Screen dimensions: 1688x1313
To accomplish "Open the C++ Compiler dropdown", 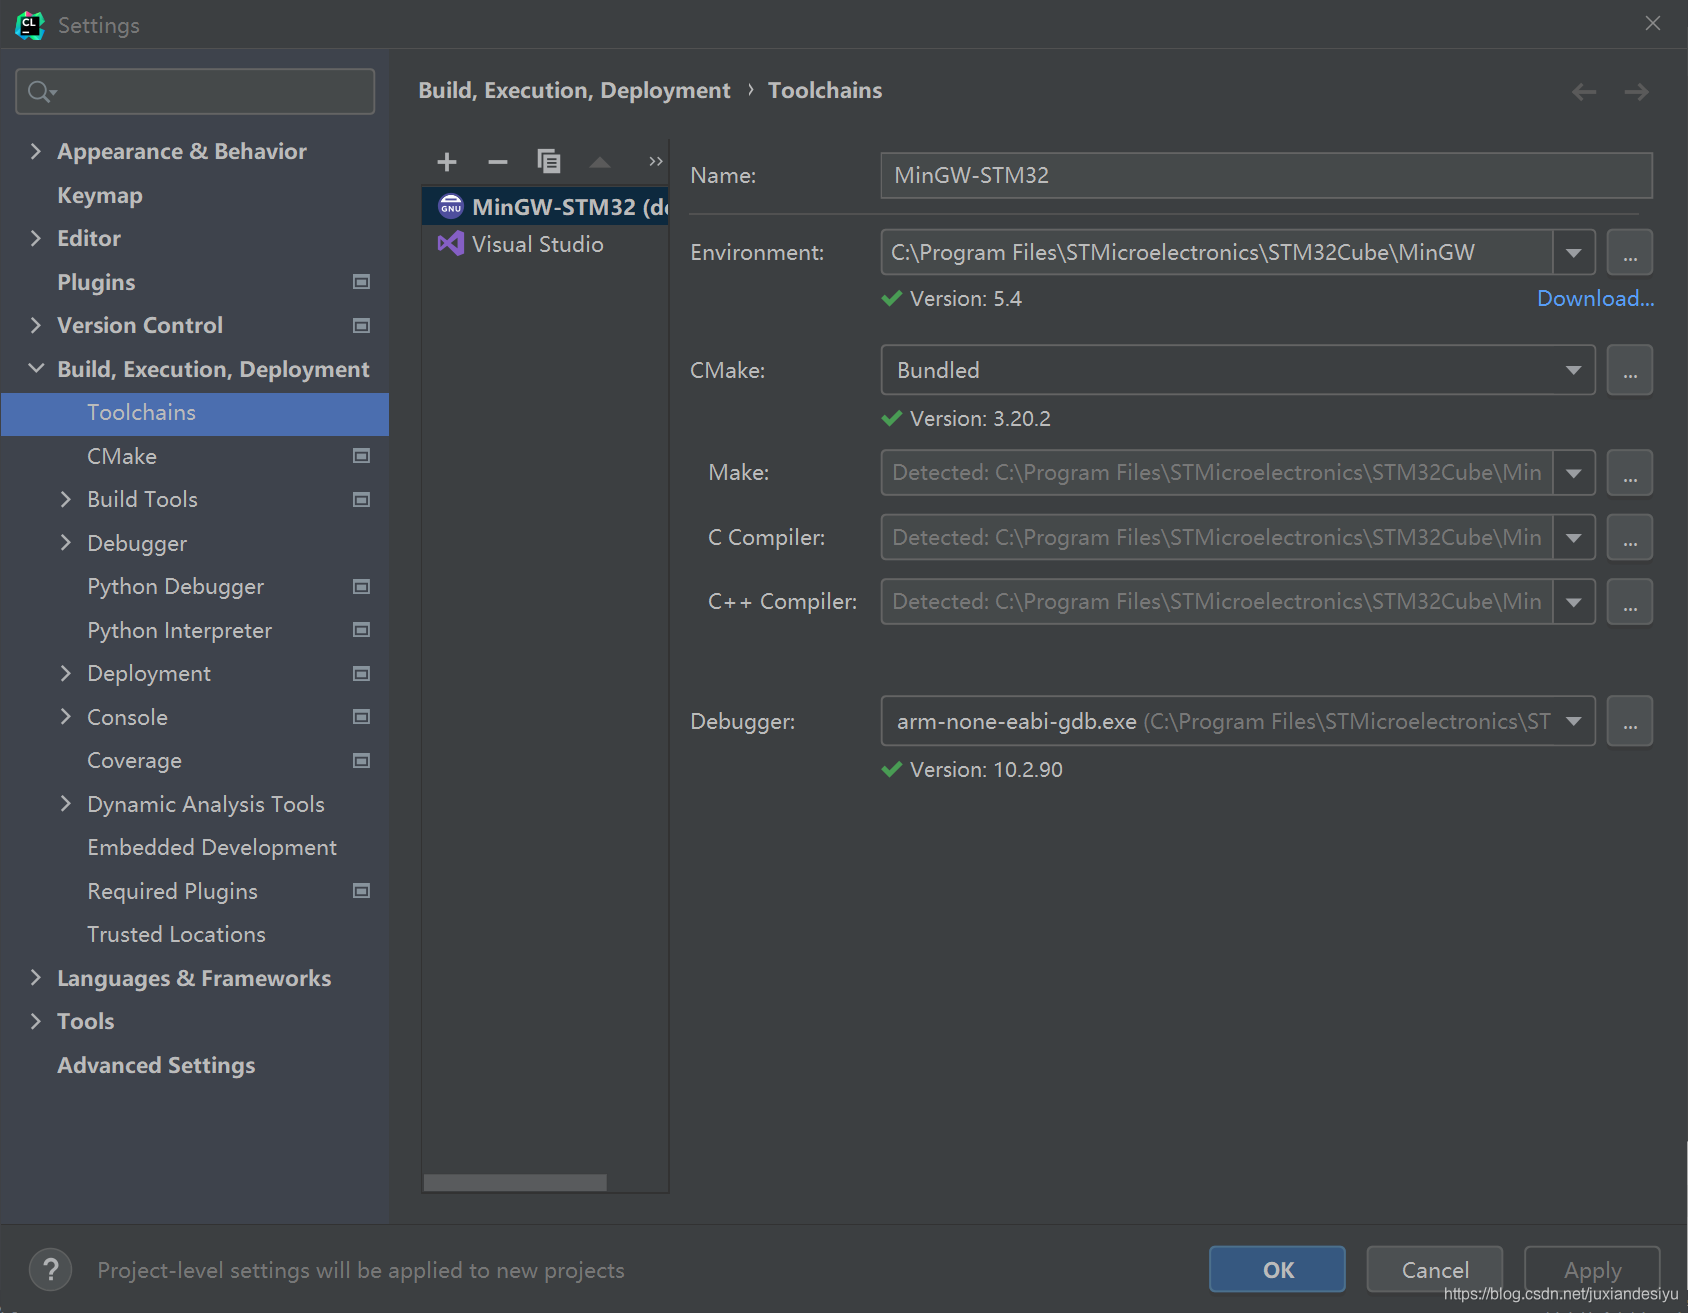I will point(1574,601).
